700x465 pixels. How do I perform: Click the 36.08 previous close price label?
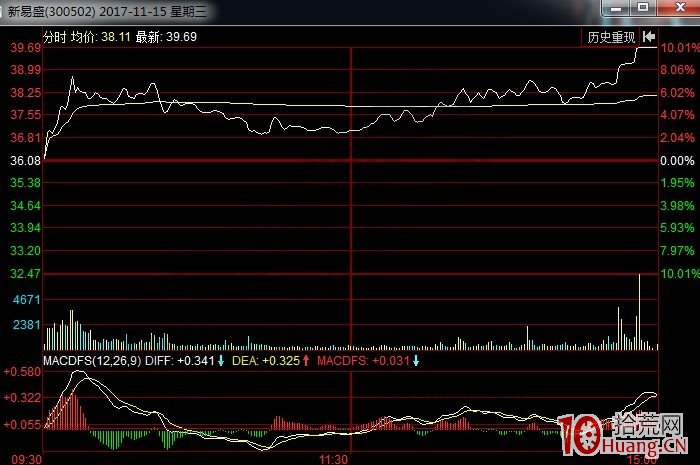click(25, 161)
